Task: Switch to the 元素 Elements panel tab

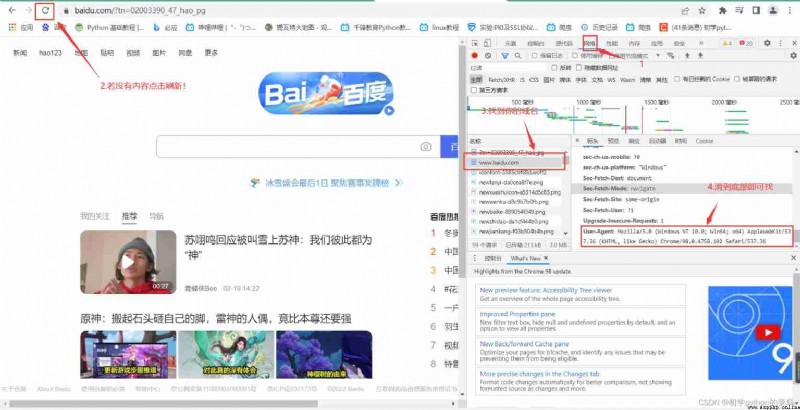Action: coord(510,44)
